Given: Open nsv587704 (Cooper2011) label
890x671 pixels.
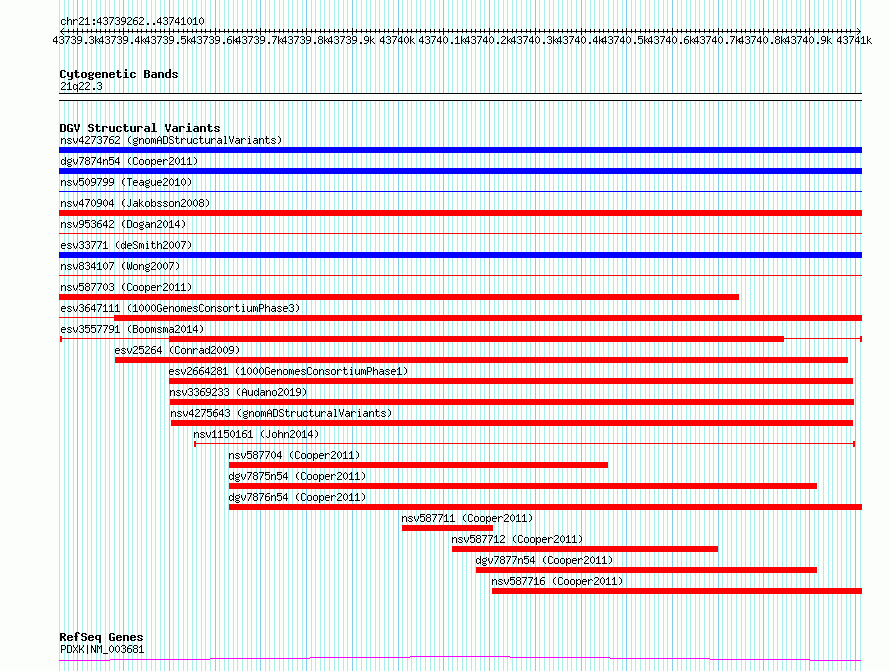Looking at the screenshot, I should pyautogui.click(x=294, y=455).
